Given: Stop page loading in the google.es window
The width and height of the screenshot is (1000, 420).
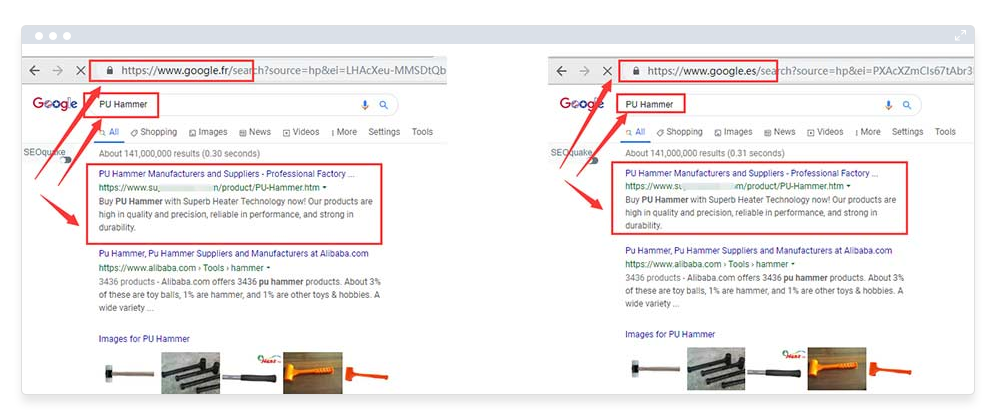Looking at the screenshot, I should pyautogui.click(x=608, y=71).
